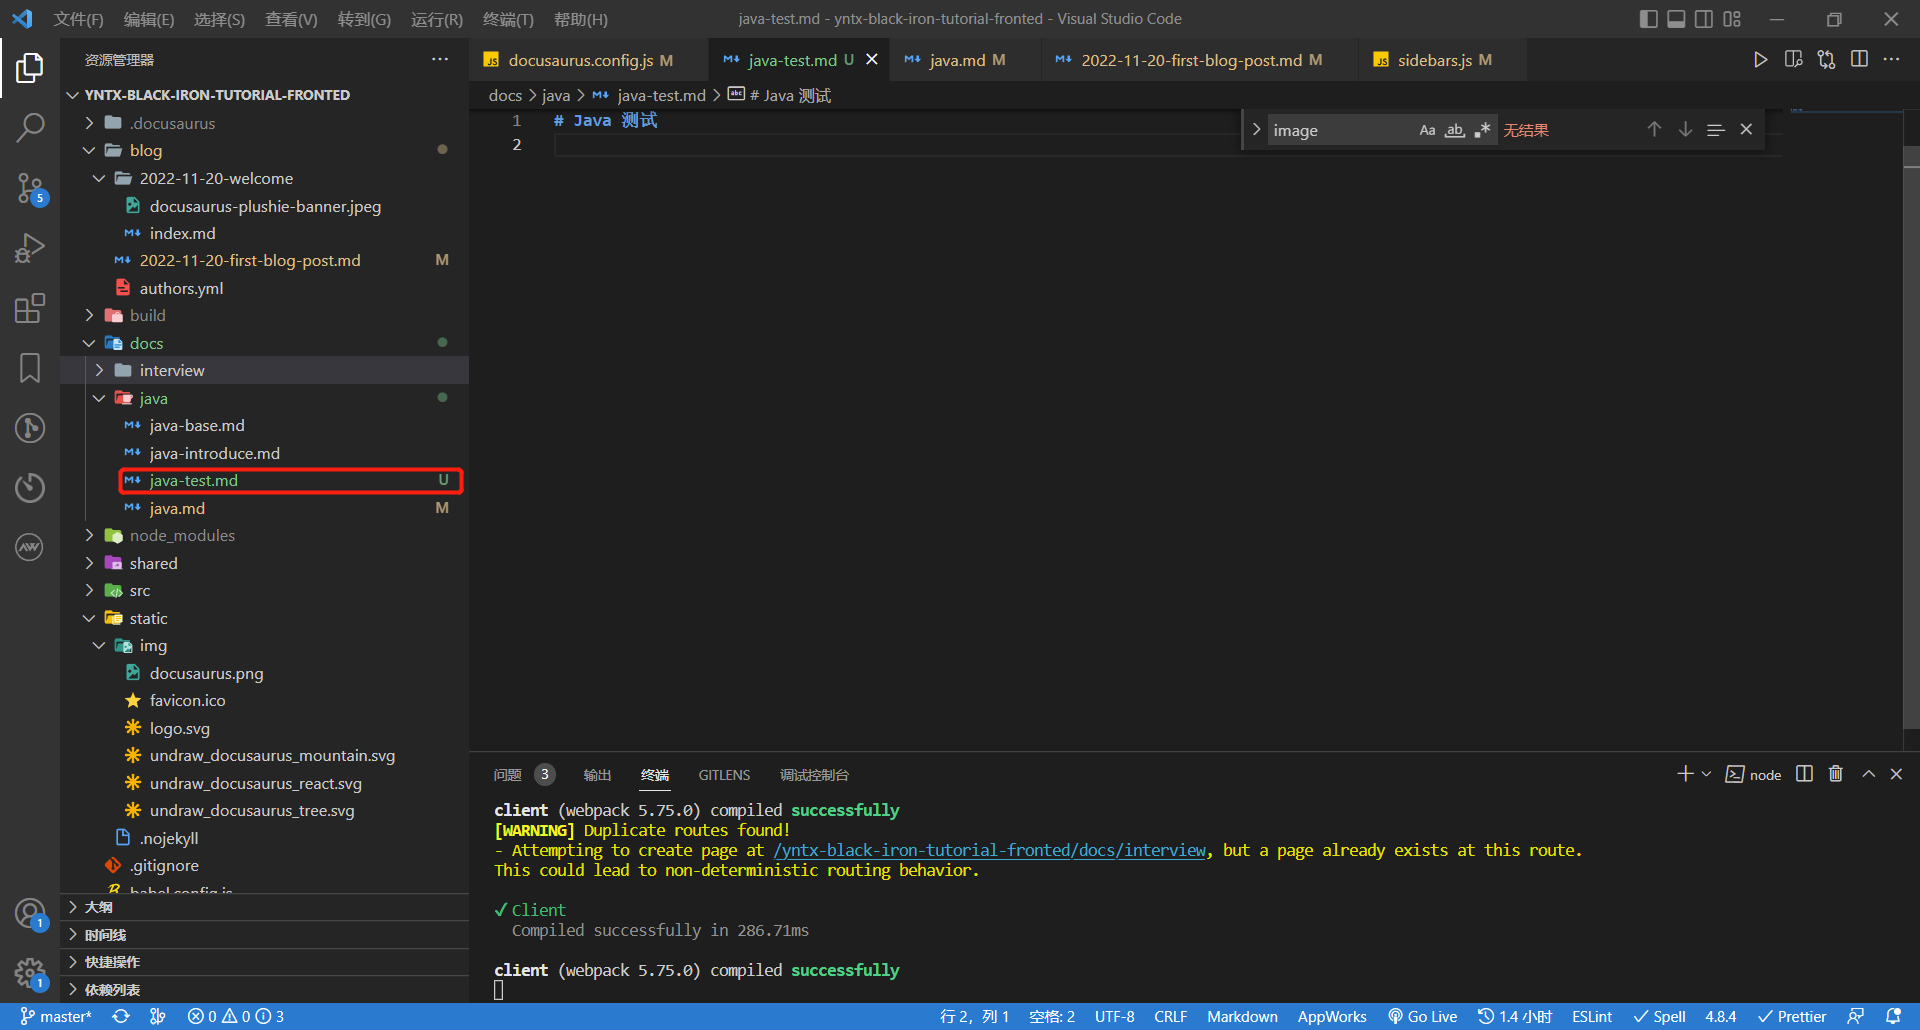Image resolution: width=1920 pixels, height=1030 pixels.
Task: Expand the interview folder
Action: click(x=99, y=370)
